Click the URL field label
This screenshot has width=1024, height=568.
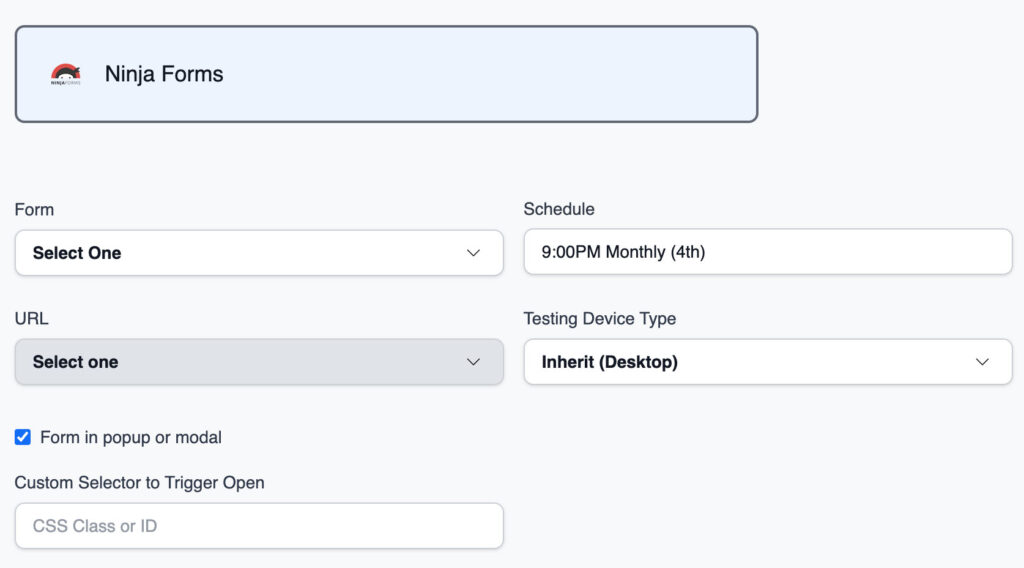[31, 319]
